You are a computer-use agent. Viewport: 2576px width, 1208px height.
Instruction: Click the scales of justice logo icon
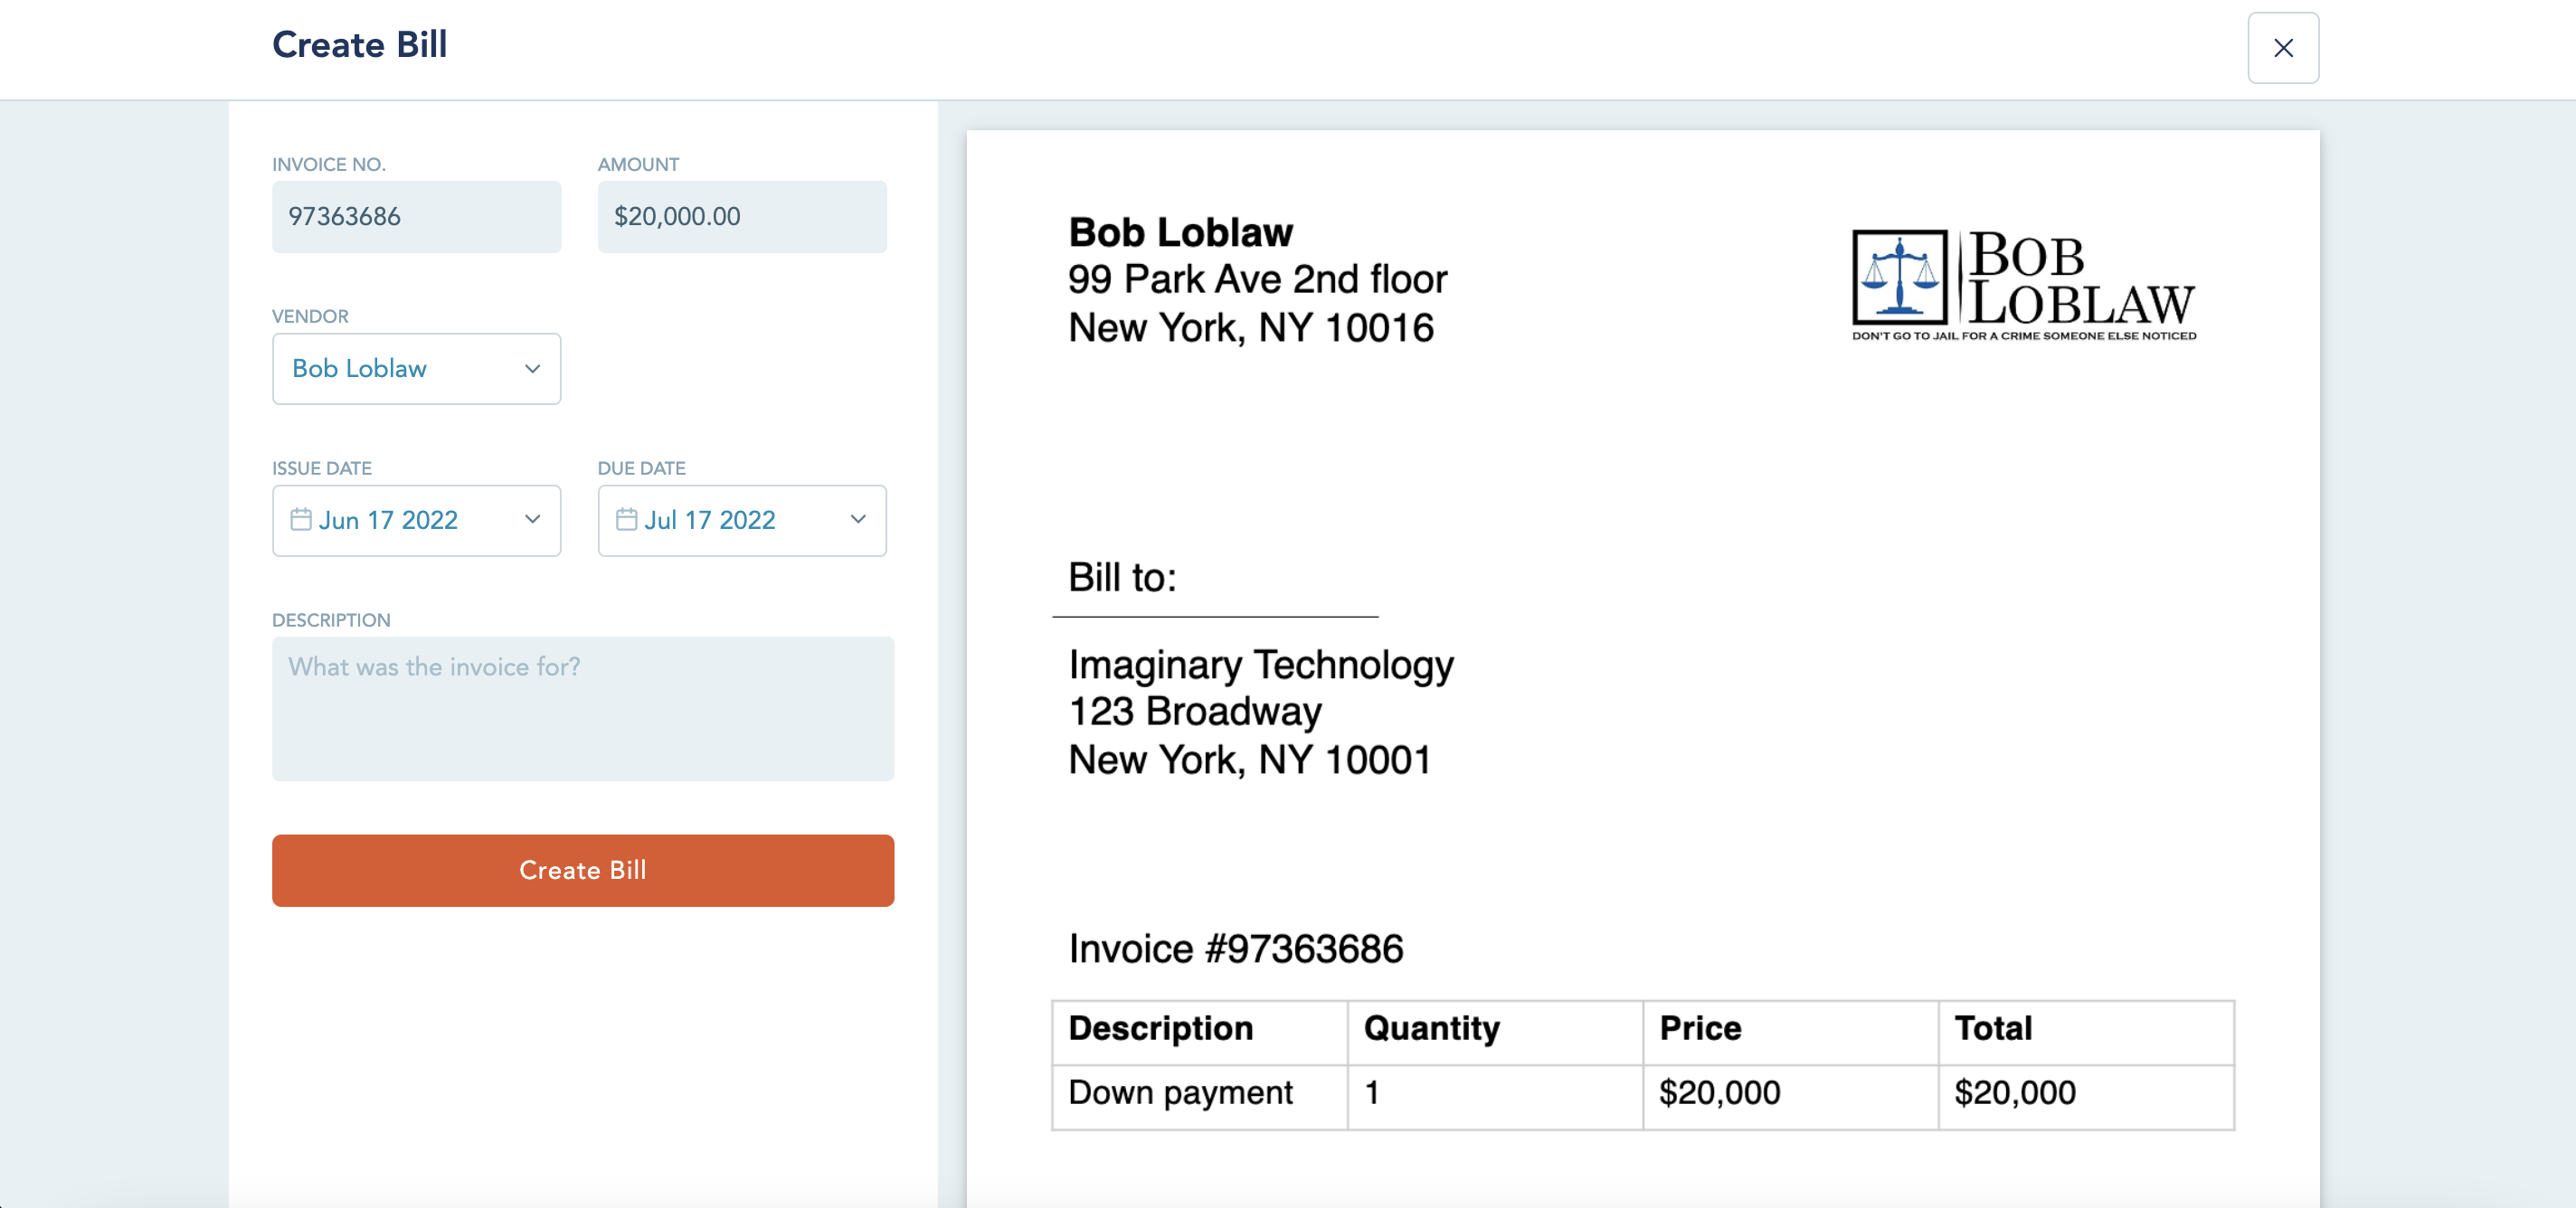[x=1899, y=277]
